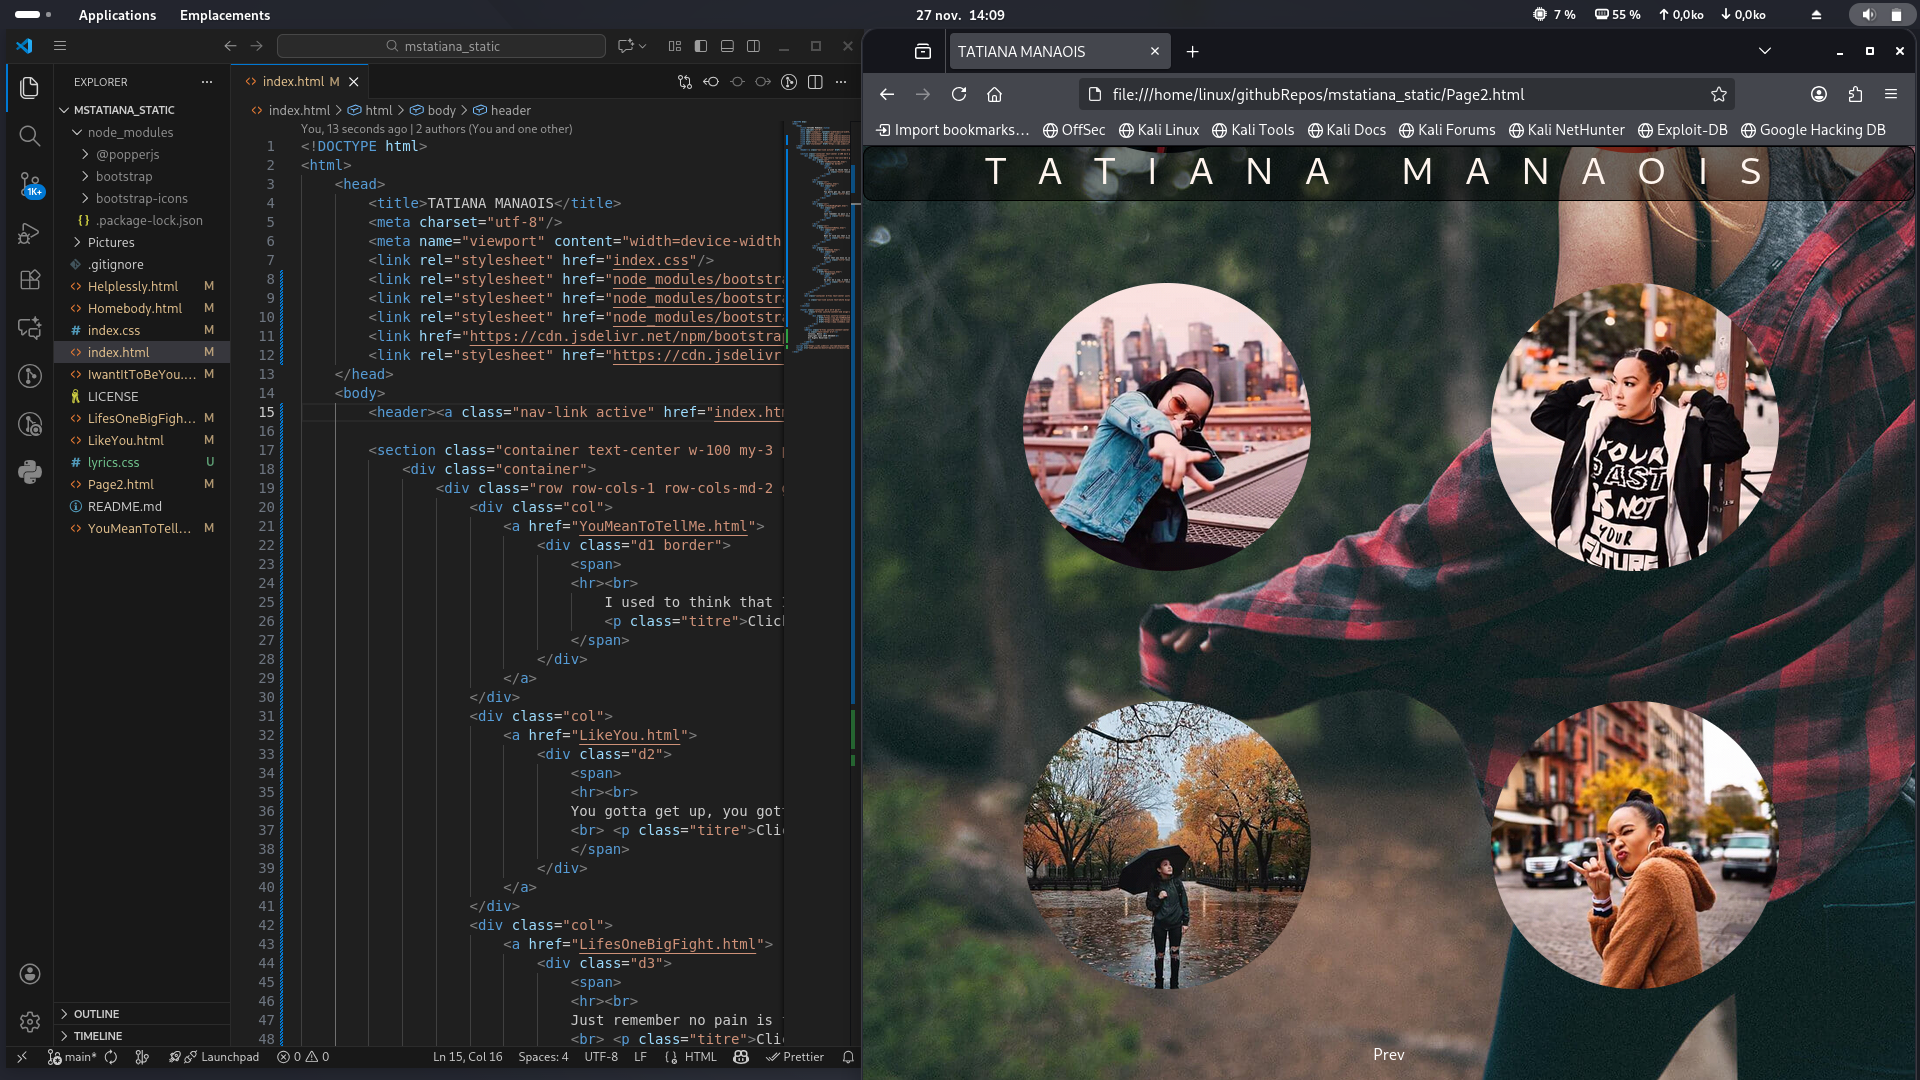Click the Search icon in the activity bar

(x=29, y=136)
